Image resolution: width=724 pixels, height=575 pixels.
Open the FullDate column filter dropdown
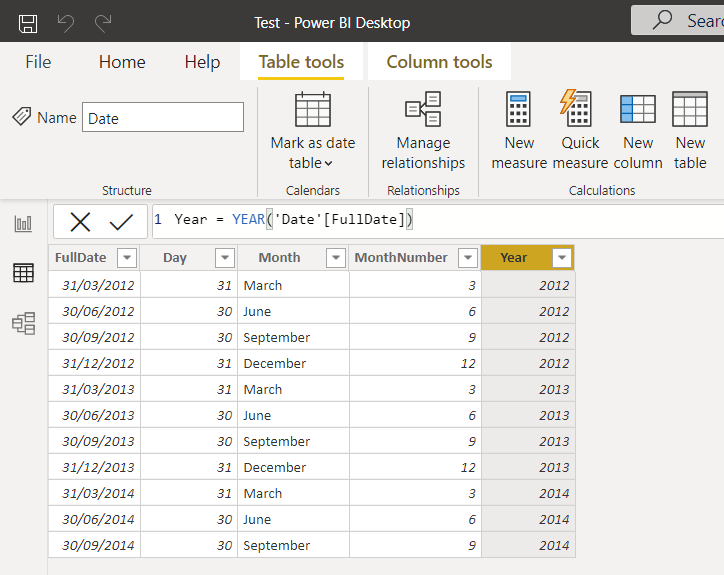coord(126,258)
